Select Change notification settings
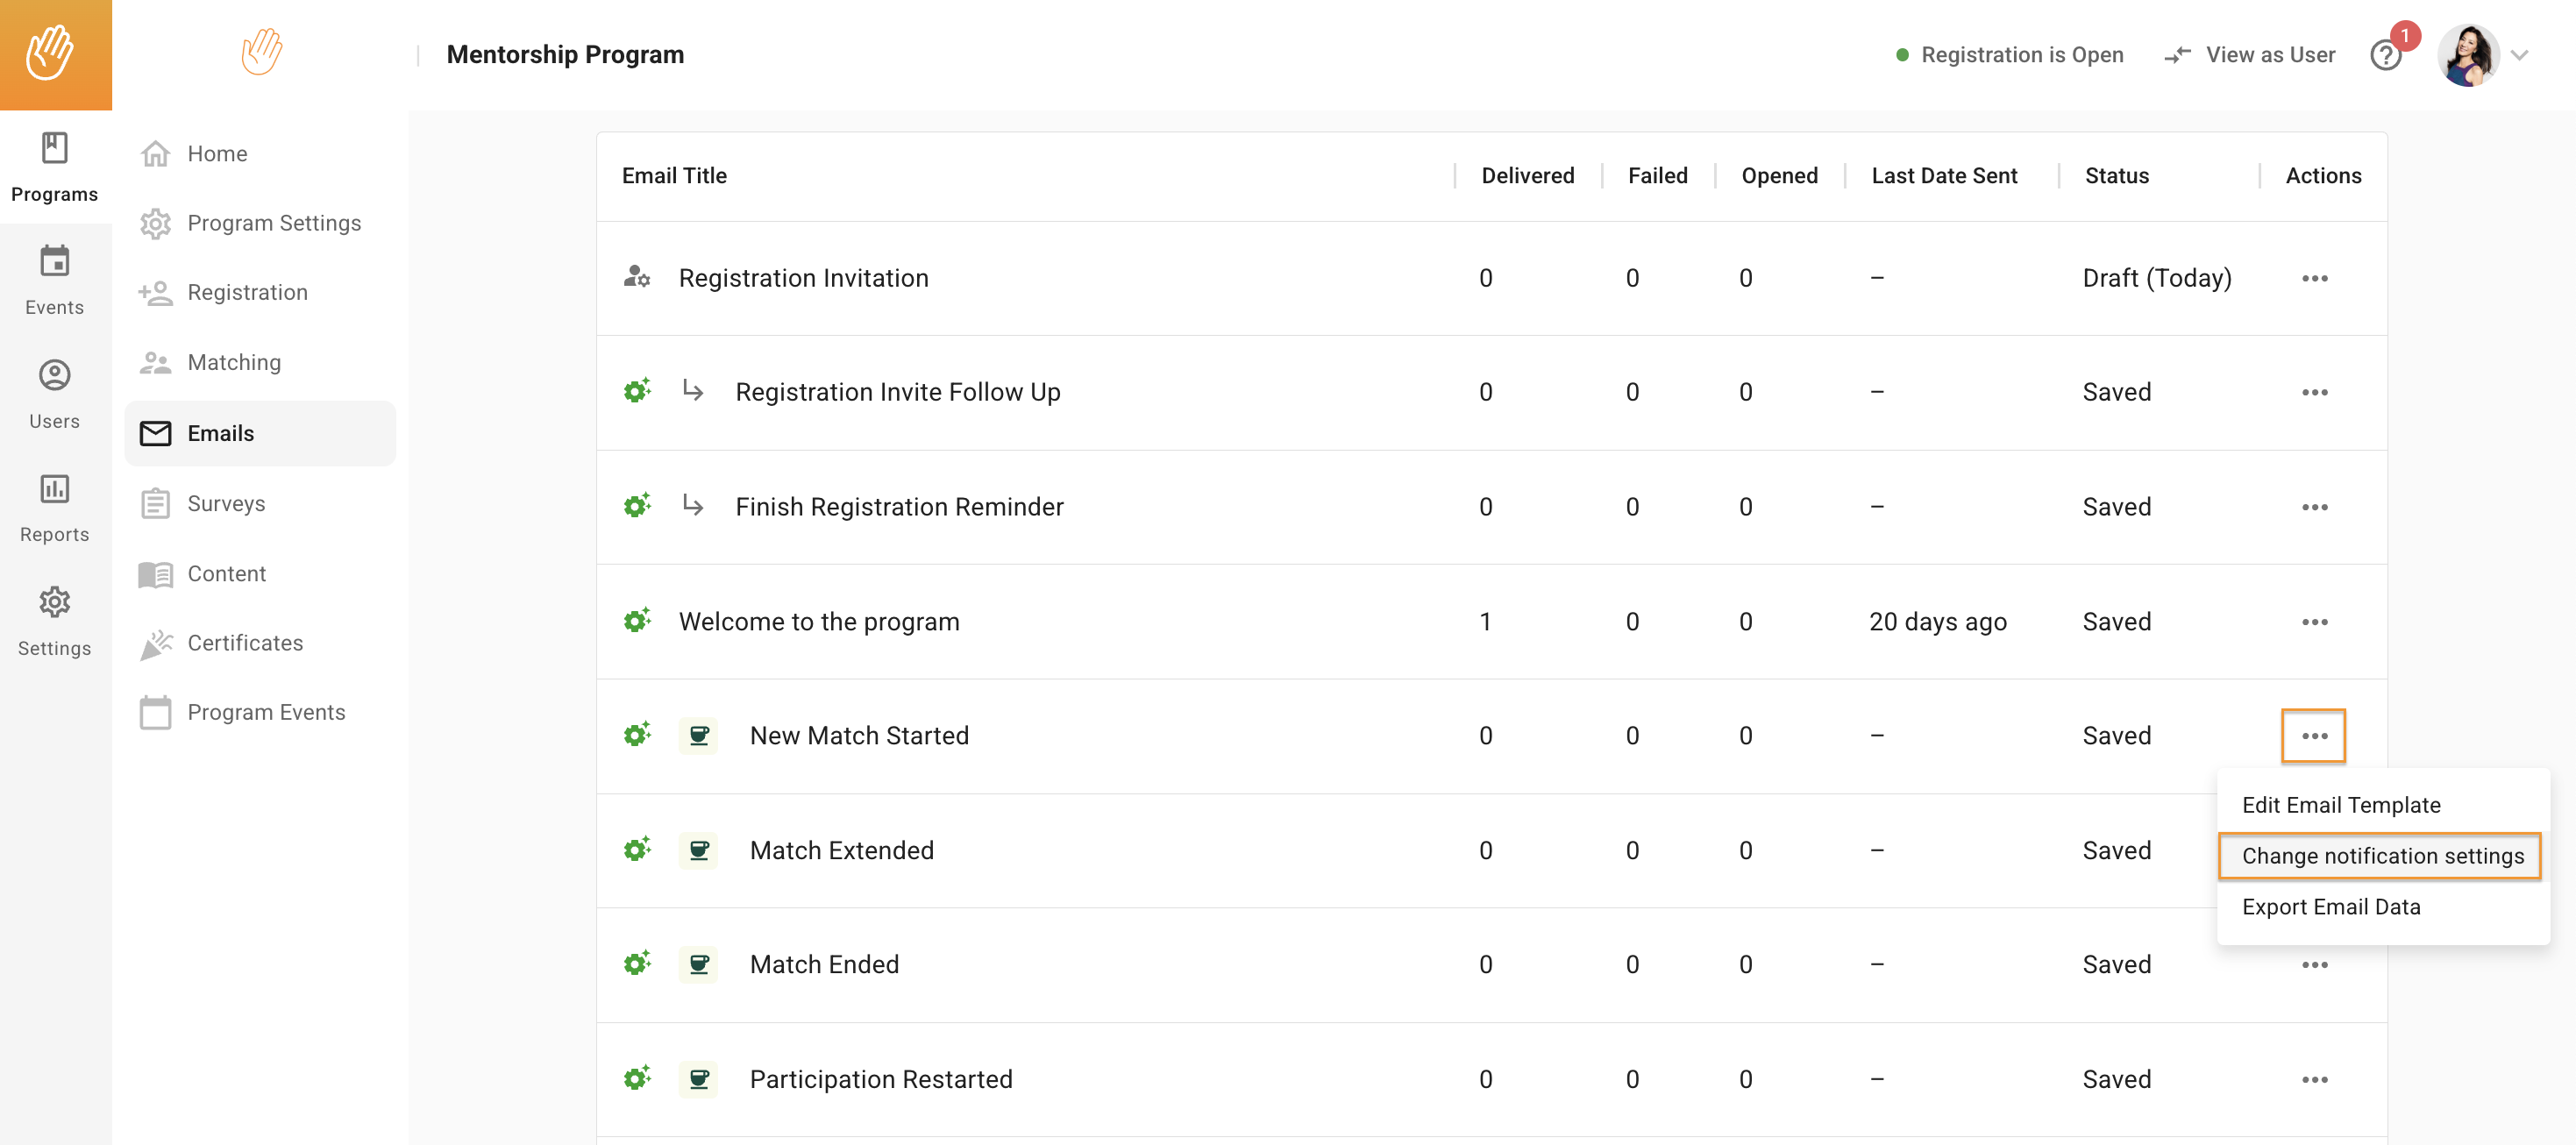Screen dimensions: 2576x1145 pos(2381,856)
